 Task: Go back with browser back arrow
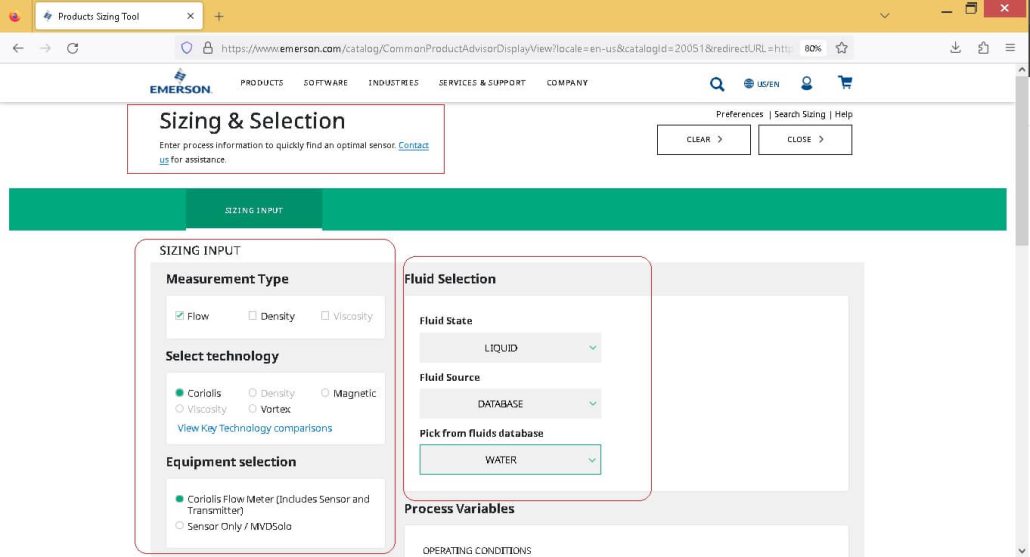click(x=18, y=48)
